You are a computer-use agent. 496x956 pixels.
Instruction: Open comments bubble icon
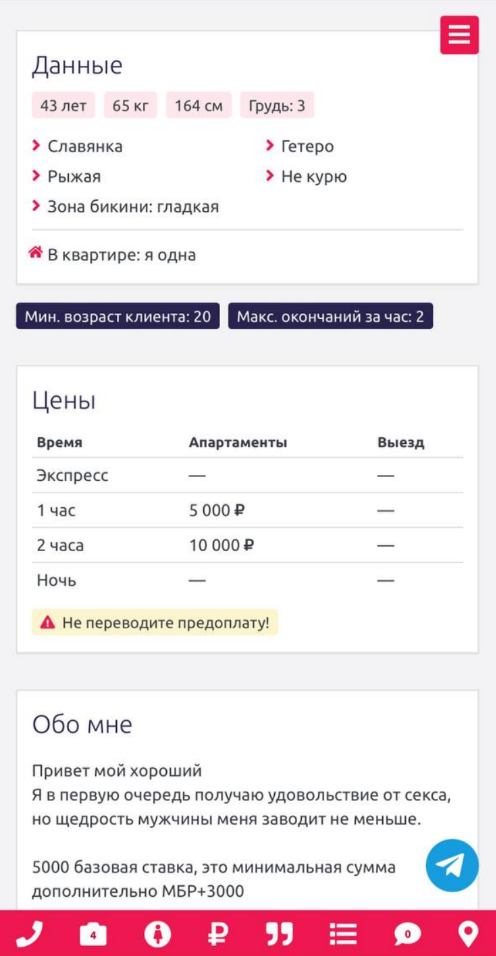coord(406,933)
